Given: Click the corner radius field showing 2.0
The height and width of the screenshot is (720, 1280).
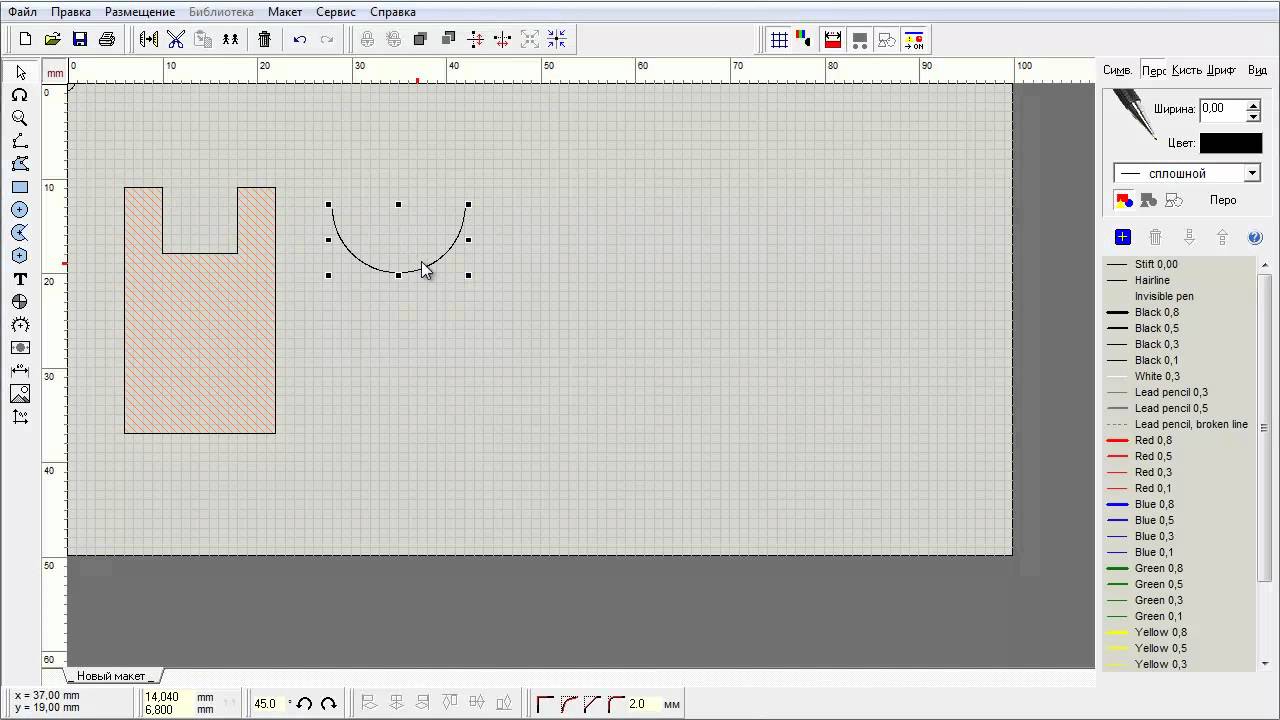Looking at the screenshot, I should [x=642, y=704].
